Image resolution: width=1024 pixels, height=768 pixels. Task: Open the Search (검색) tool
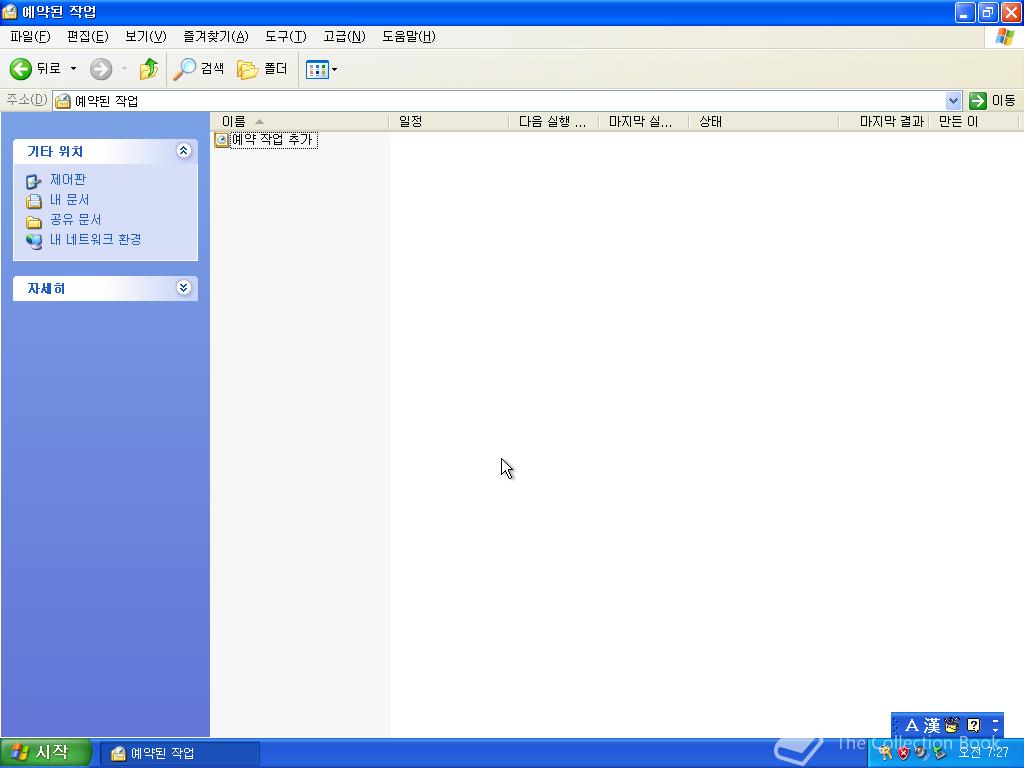[x=198, y=69]
